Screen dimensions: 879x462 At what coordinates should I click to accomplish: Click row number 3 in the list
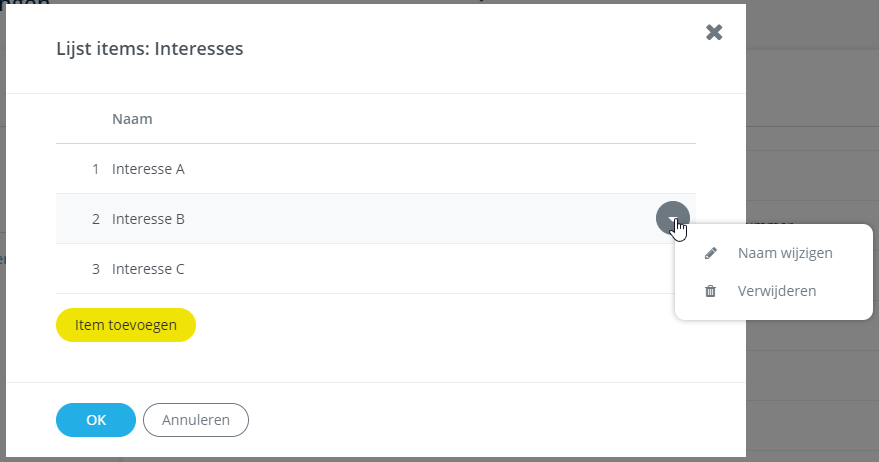pyautogui.click(x=96, y=269)
